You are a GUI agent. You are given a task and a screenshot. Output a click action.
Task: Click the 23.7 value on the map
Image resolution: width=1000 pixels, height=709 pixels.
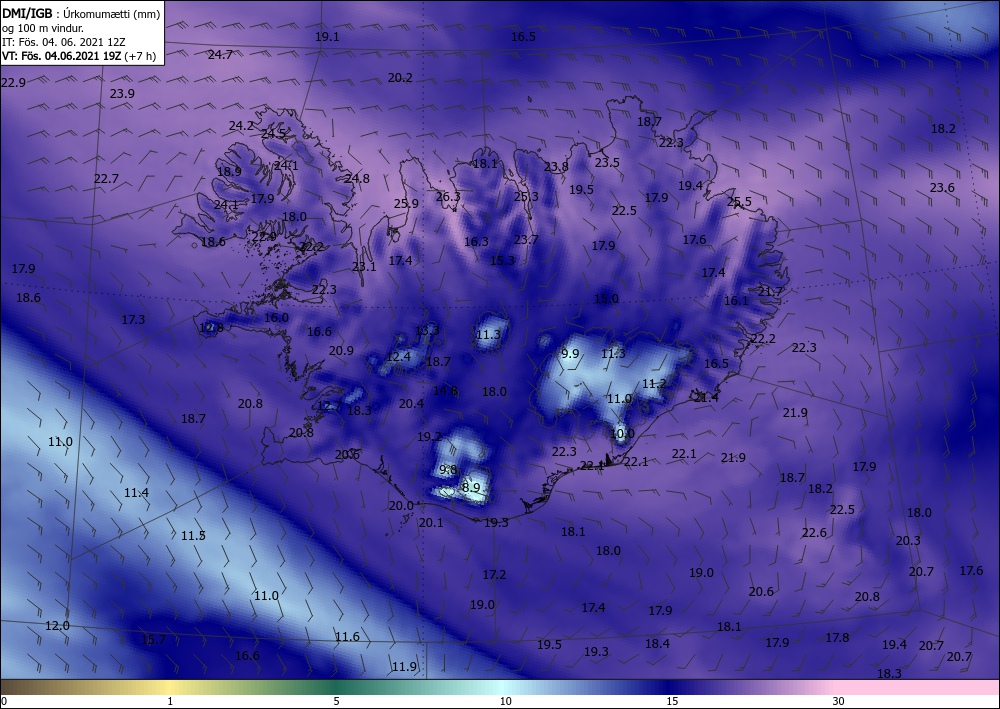coord(526,240)
